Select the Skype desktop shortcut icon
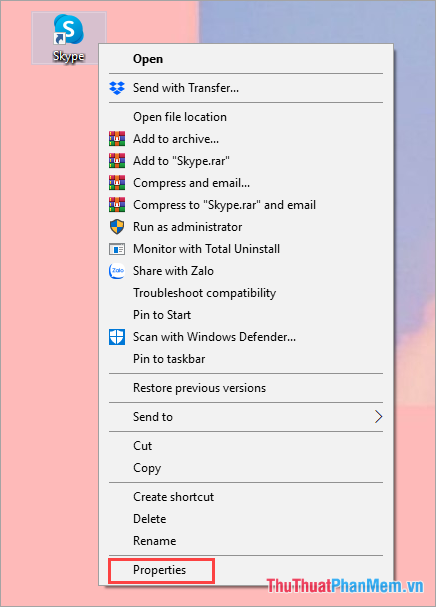Screen dimensions: 436x607 tap(68, 38)
